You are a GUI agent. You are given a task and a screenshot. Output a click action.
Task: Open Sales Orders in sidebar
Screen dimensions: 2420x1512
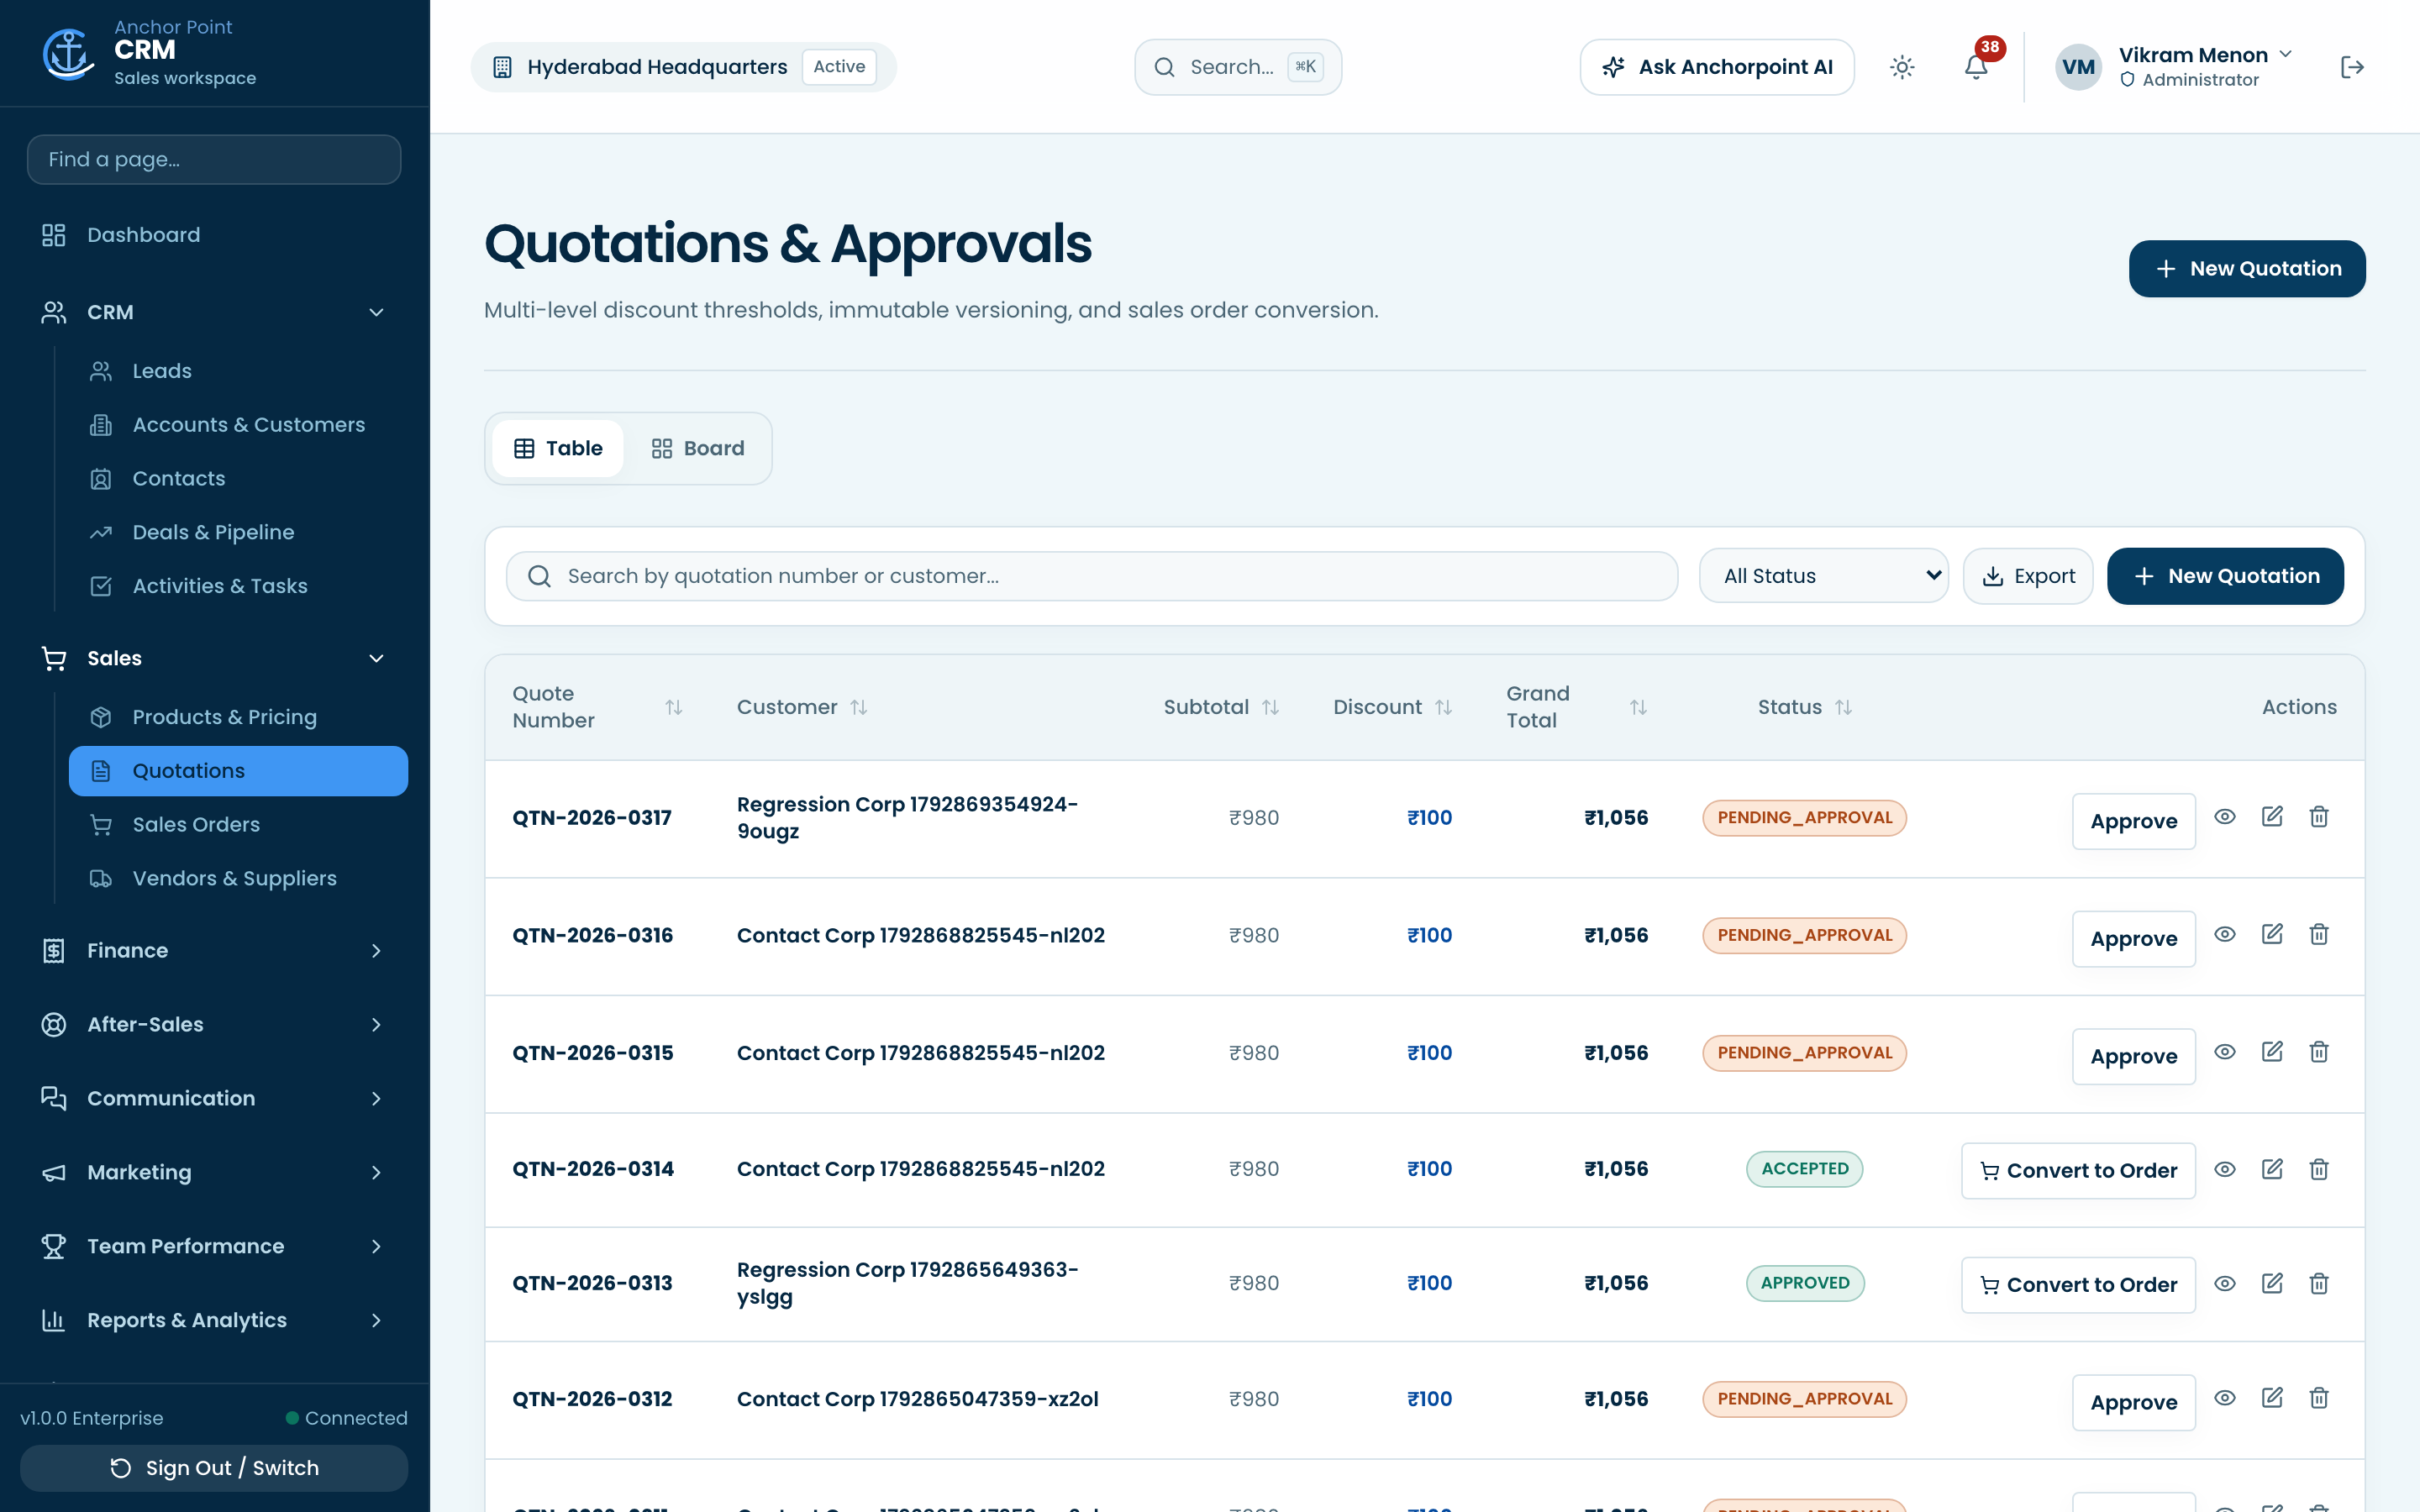click(238, 824)
